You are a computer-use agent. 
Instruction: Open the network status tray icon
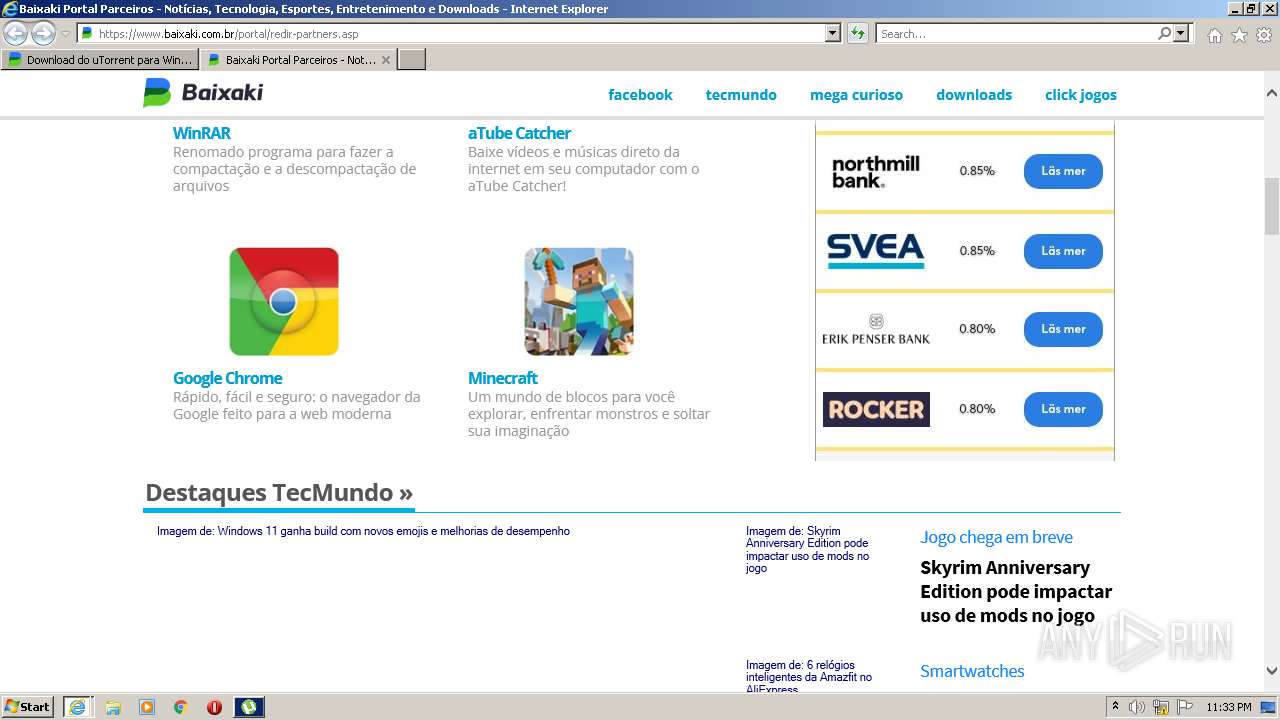pyautogui.click(x=1161, y=707)
